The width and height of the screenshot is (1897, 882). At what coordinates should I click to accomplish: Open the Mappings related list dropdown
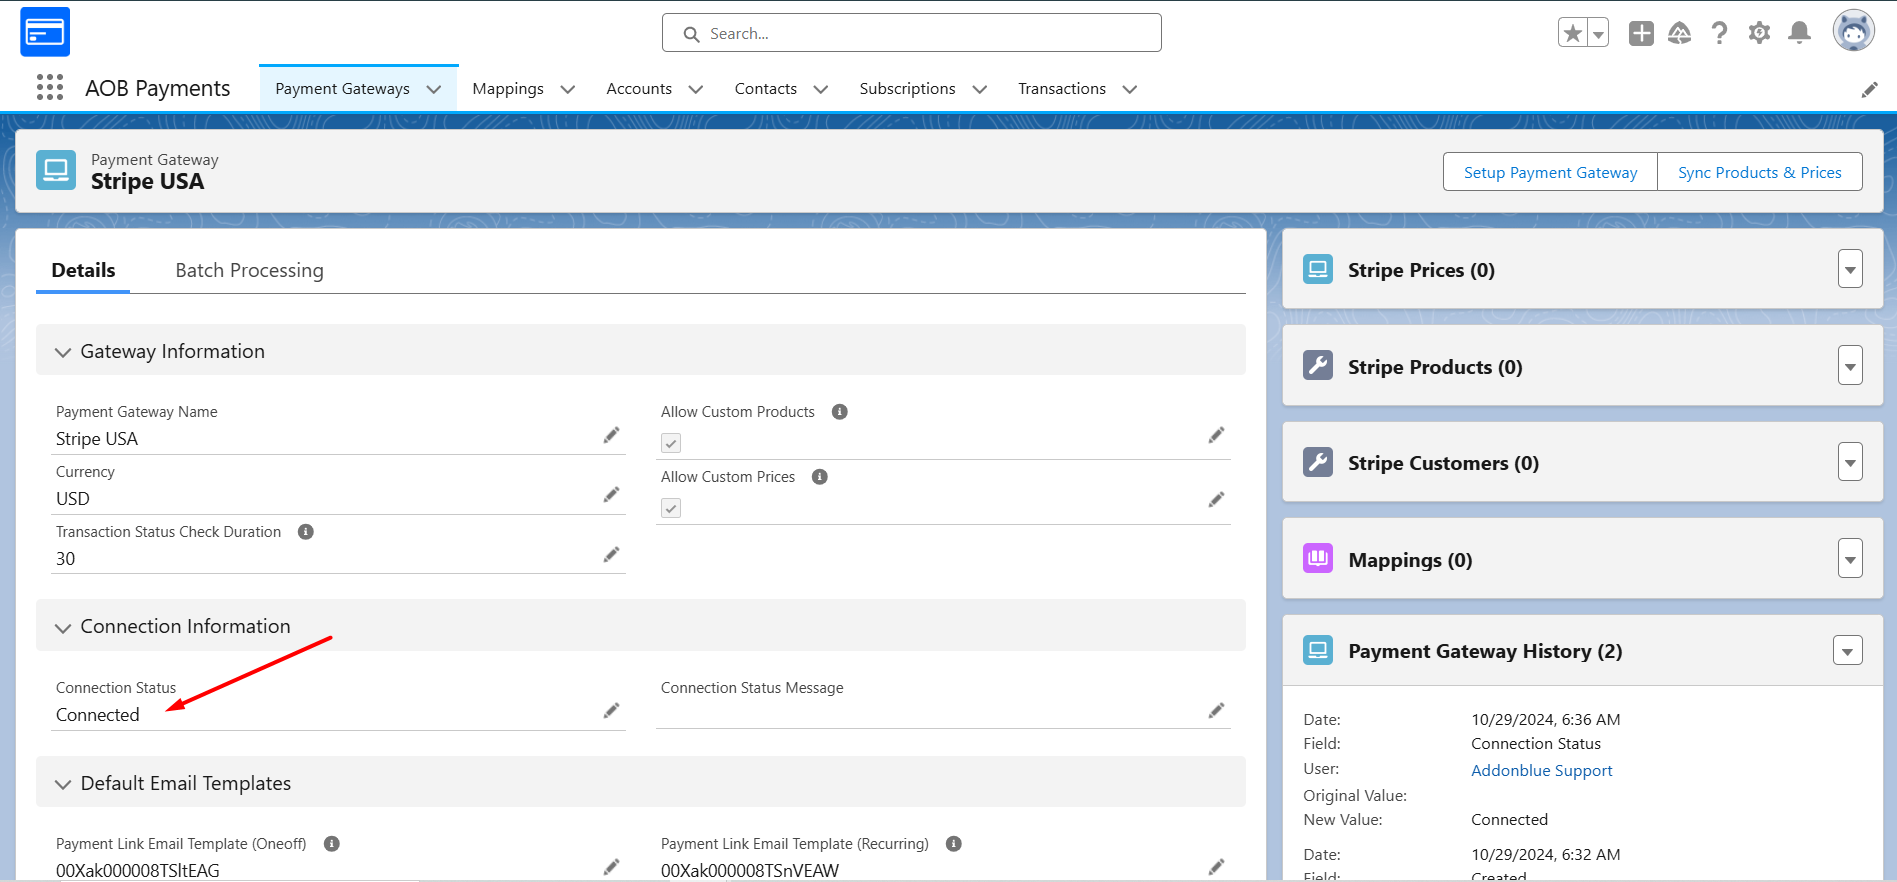(1850, 559)
